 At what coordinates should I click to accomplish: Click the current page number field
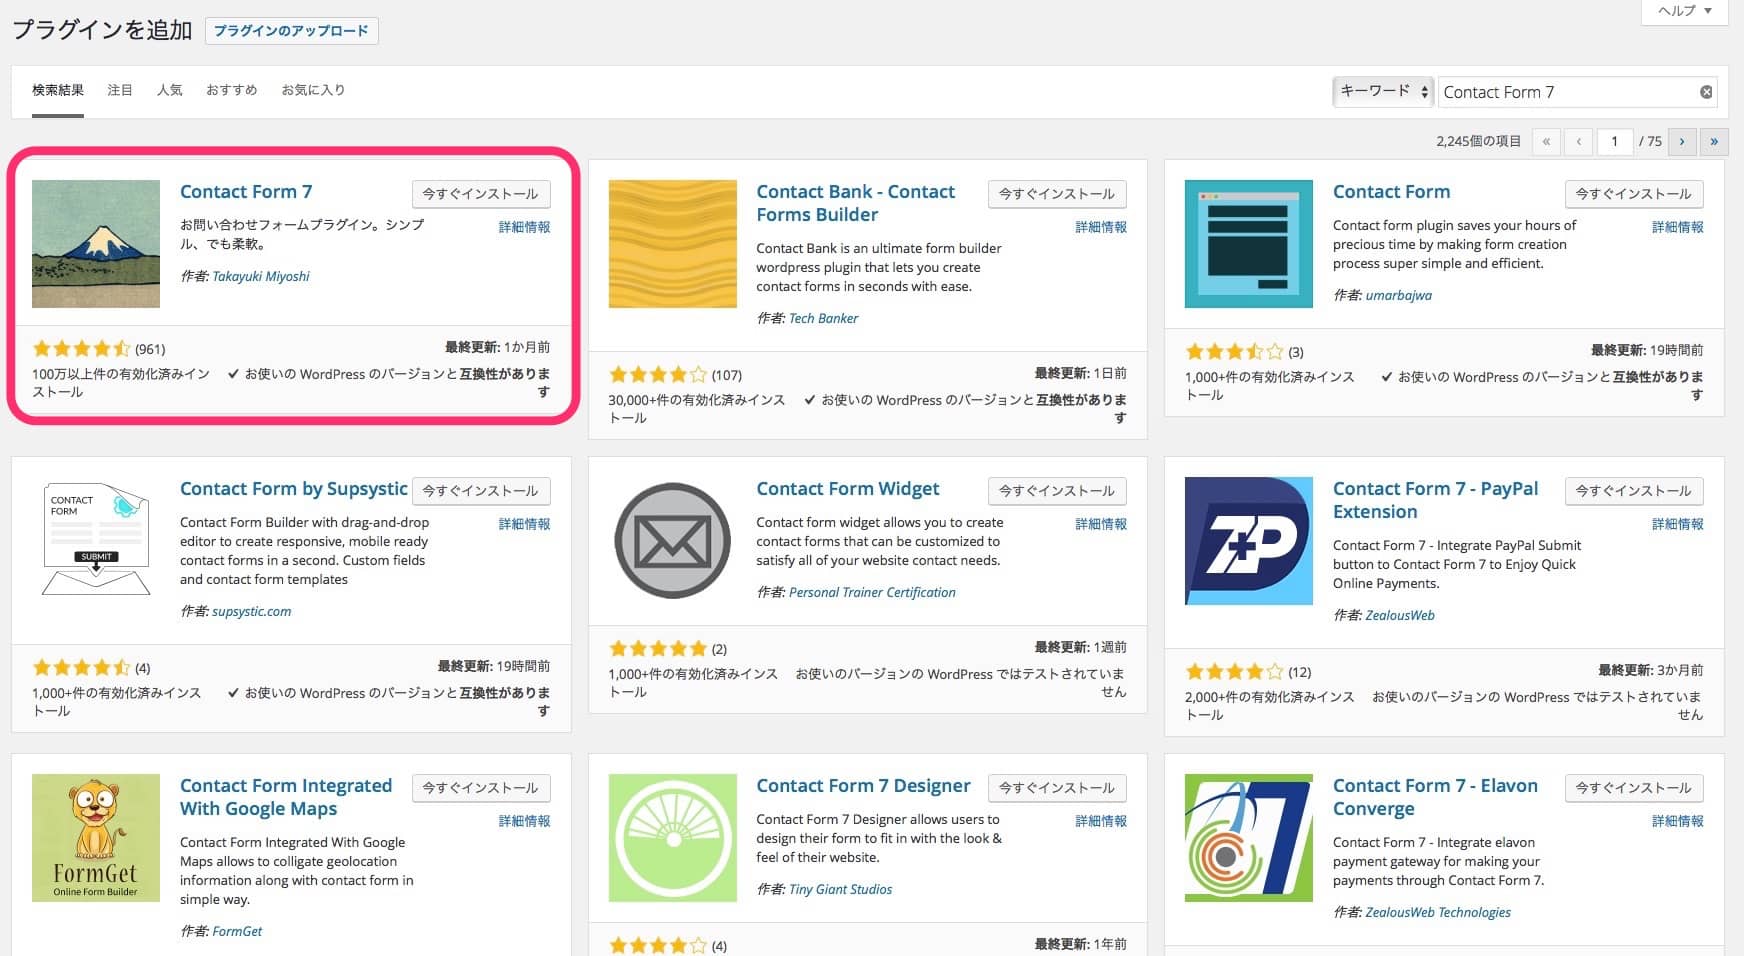[1615, 141]
